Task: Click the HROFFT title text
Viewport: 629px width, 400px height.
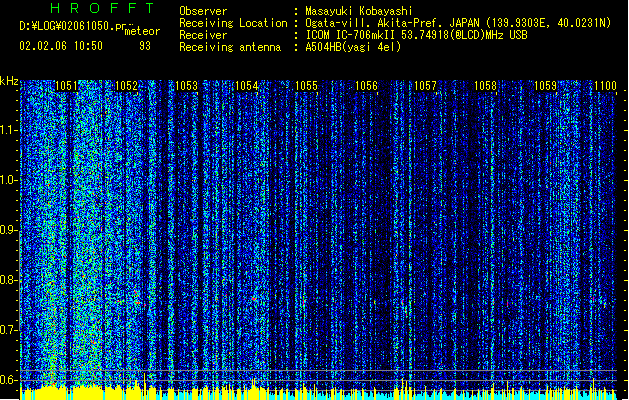Action: pos(102,8)
